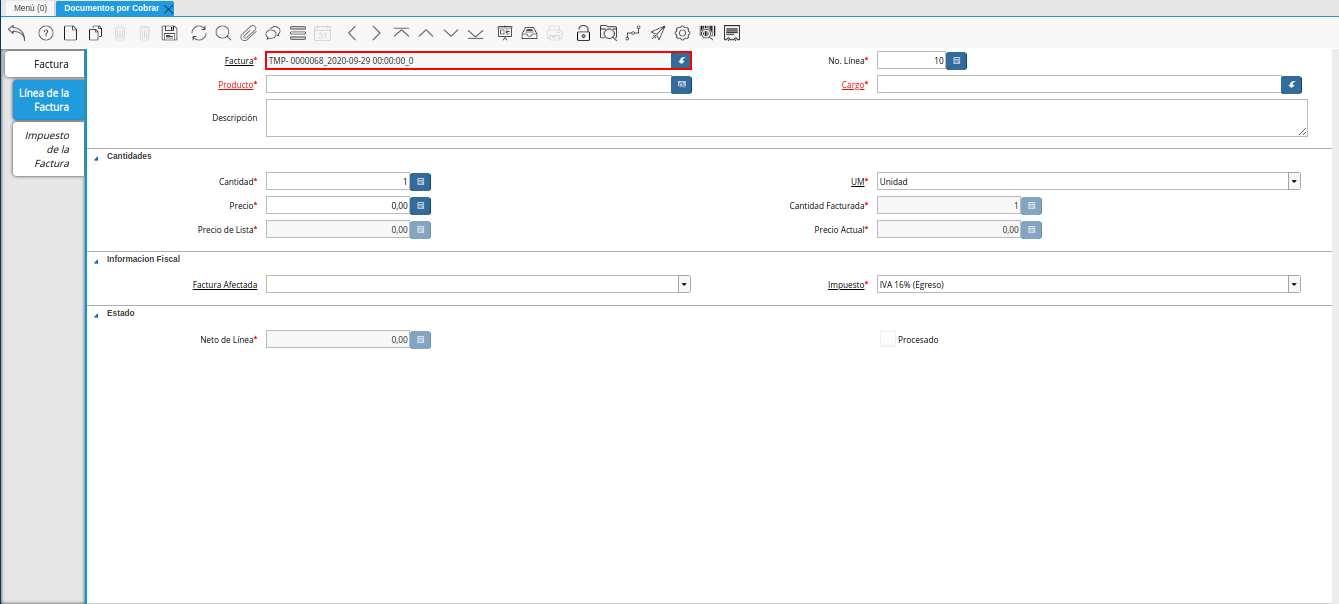The height and width of the screenshot is (604, 1339).
Task: Collapse the Informacion Fiscal section
Action: [x=96, y=260]
